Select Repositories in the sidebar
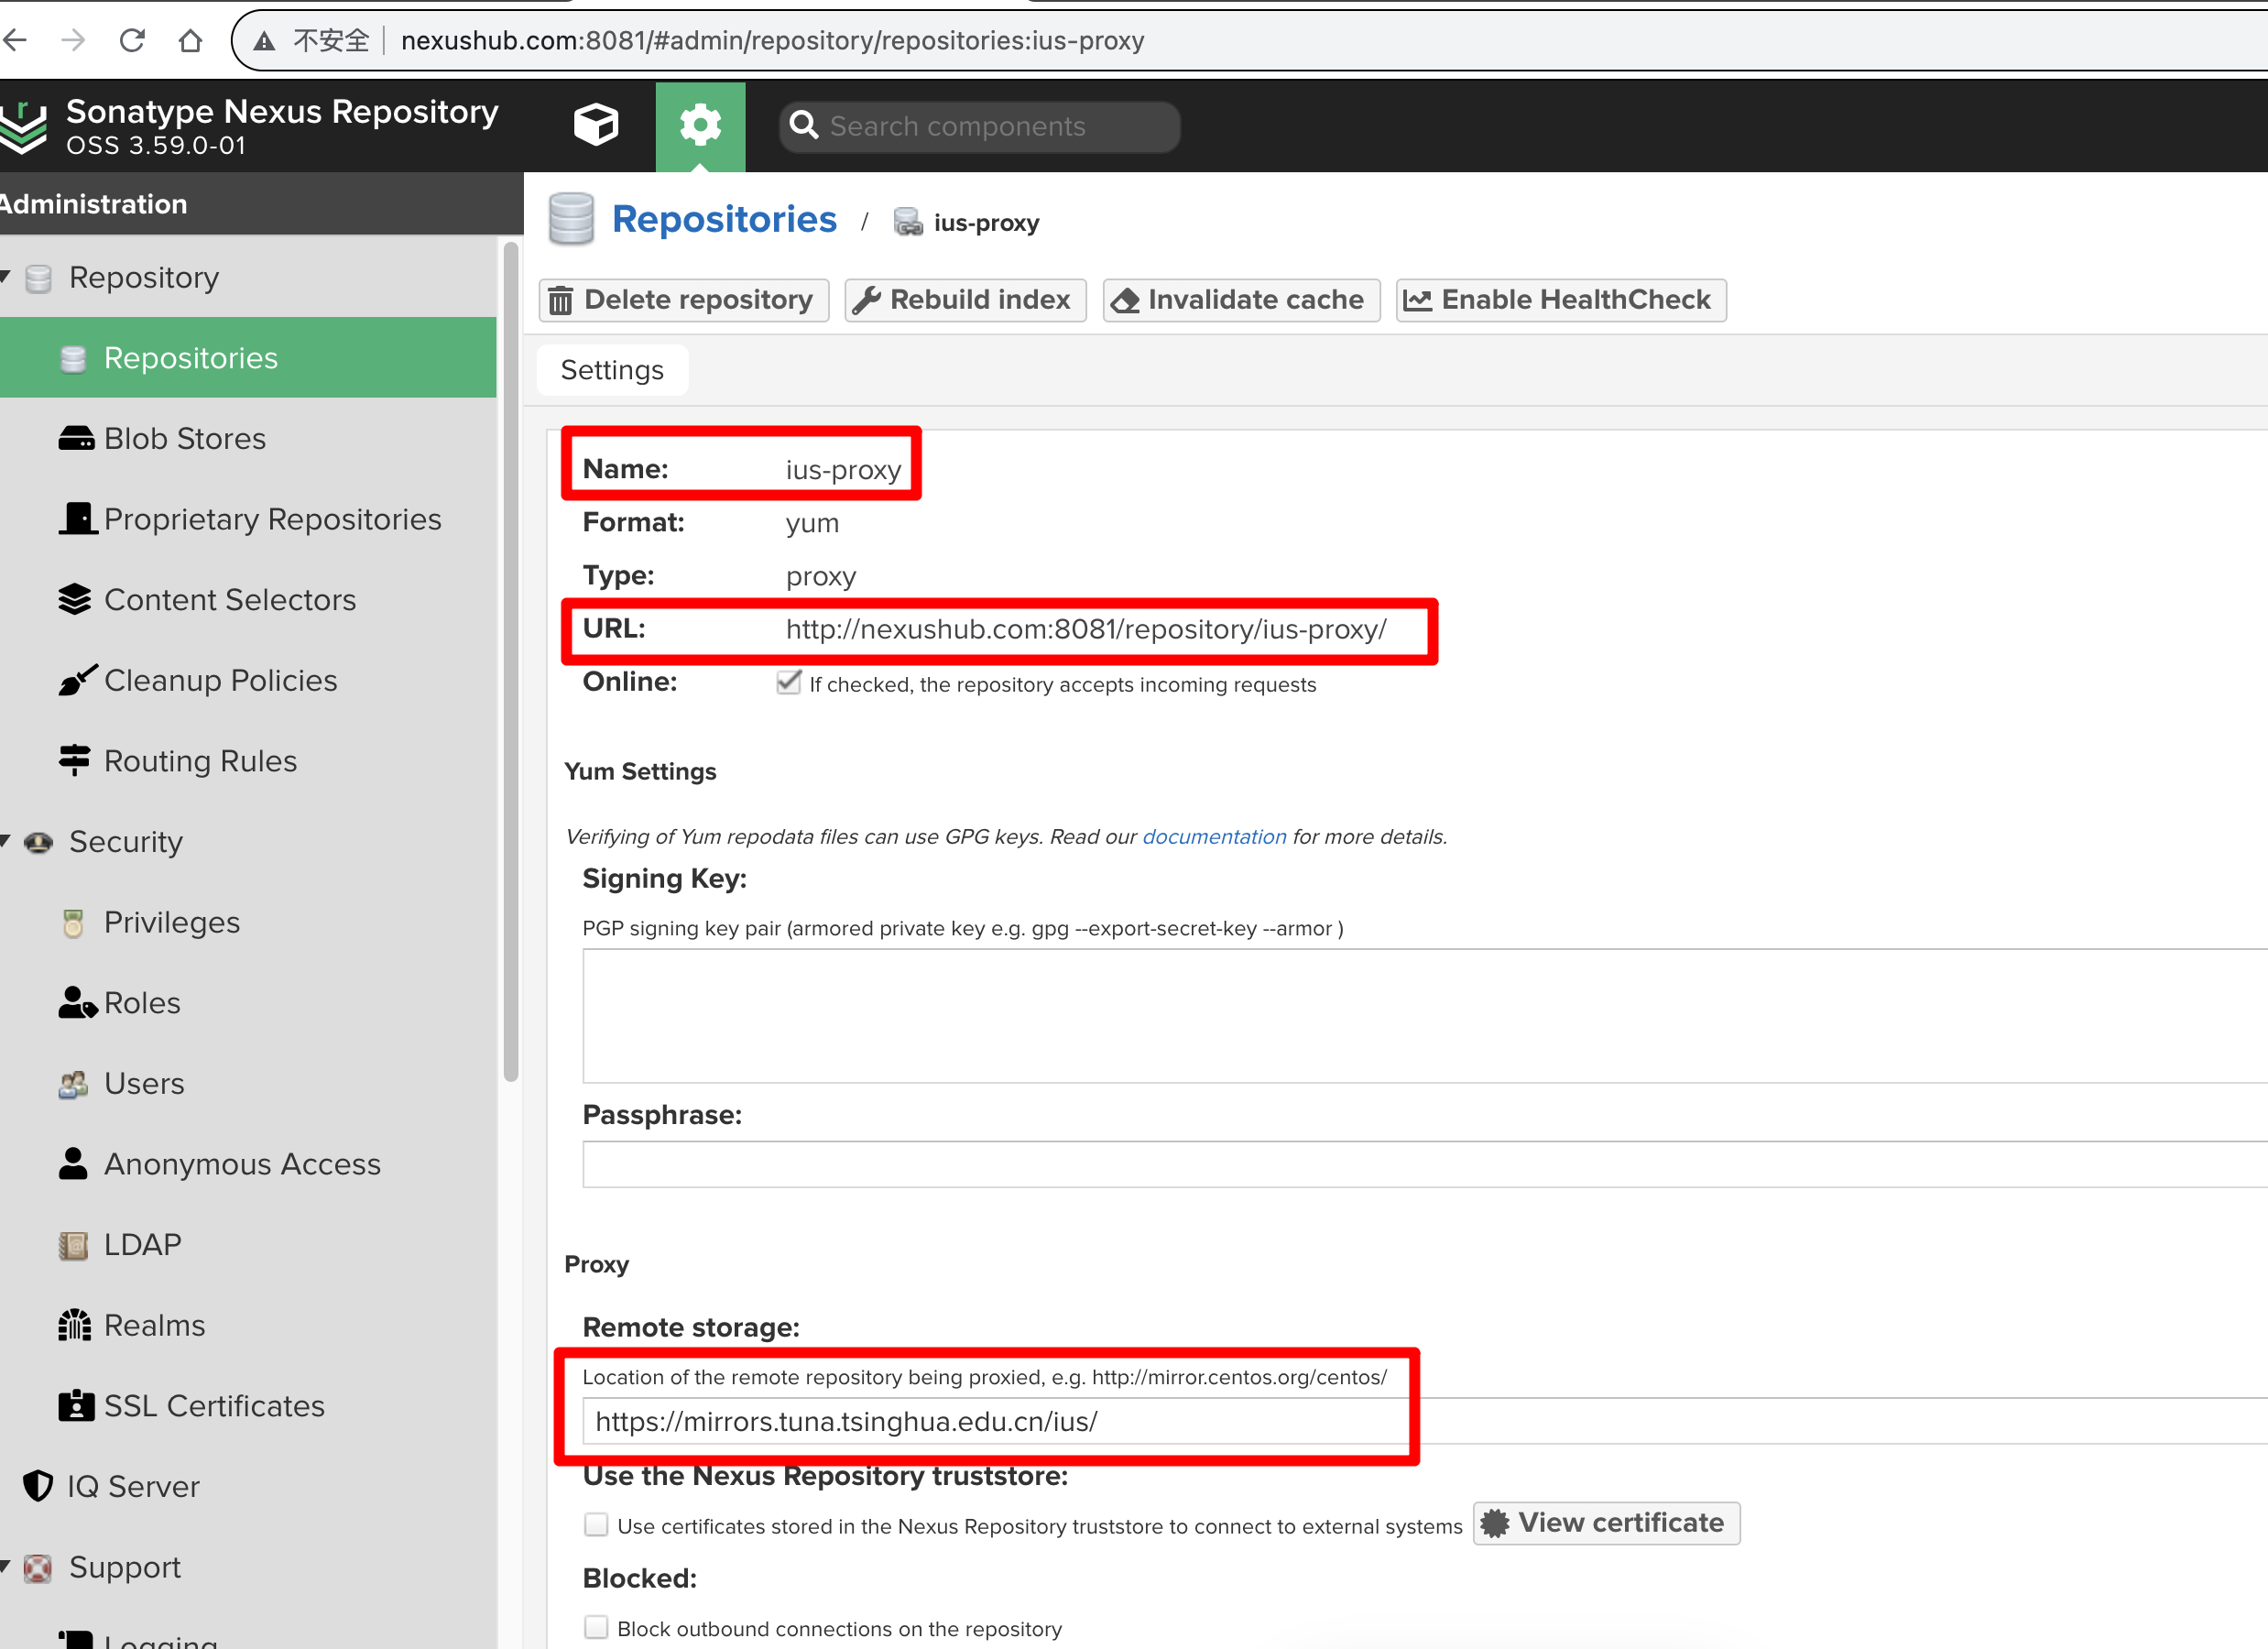 (248, 357)
